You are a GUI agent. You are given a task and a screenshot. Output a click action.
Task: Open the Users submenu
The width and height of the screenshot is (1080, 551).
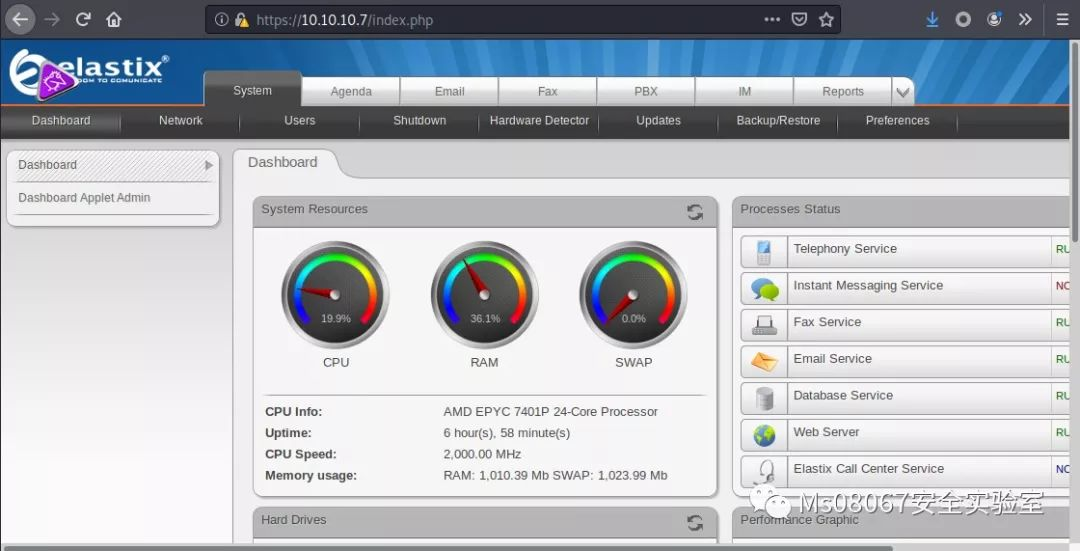coord(300,121)
